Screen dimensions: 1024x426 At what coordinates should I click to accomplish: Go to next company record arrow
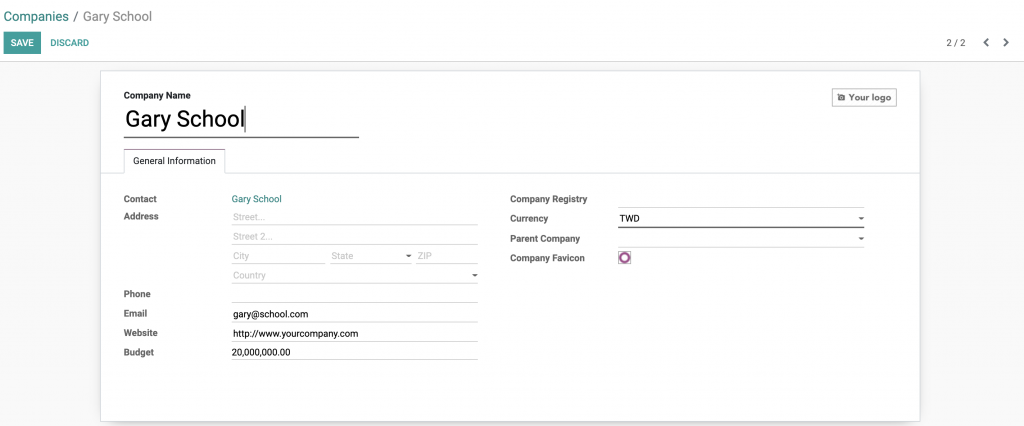coord(1006,43)
